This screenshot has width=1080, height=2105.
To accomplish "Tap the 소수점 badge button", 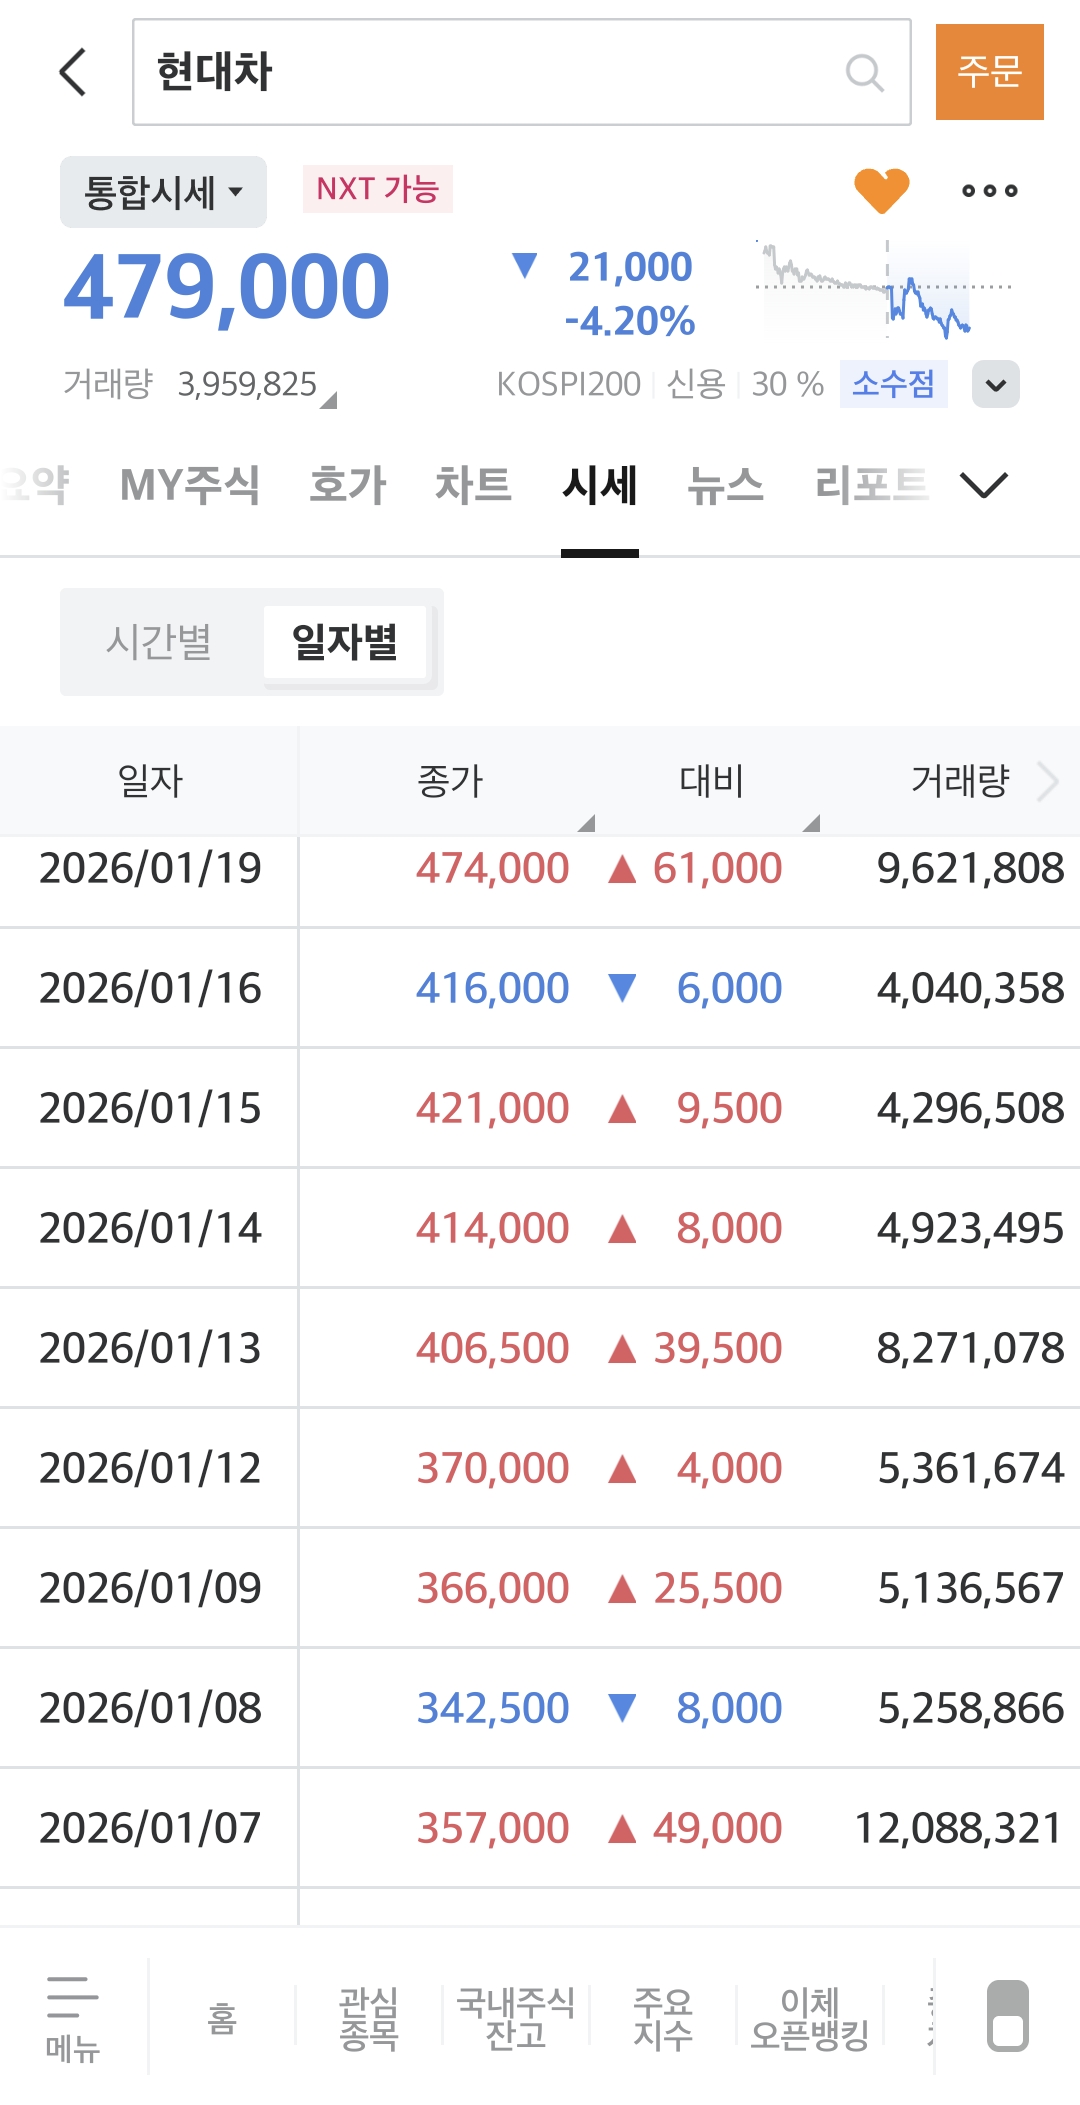I will 893,384.
